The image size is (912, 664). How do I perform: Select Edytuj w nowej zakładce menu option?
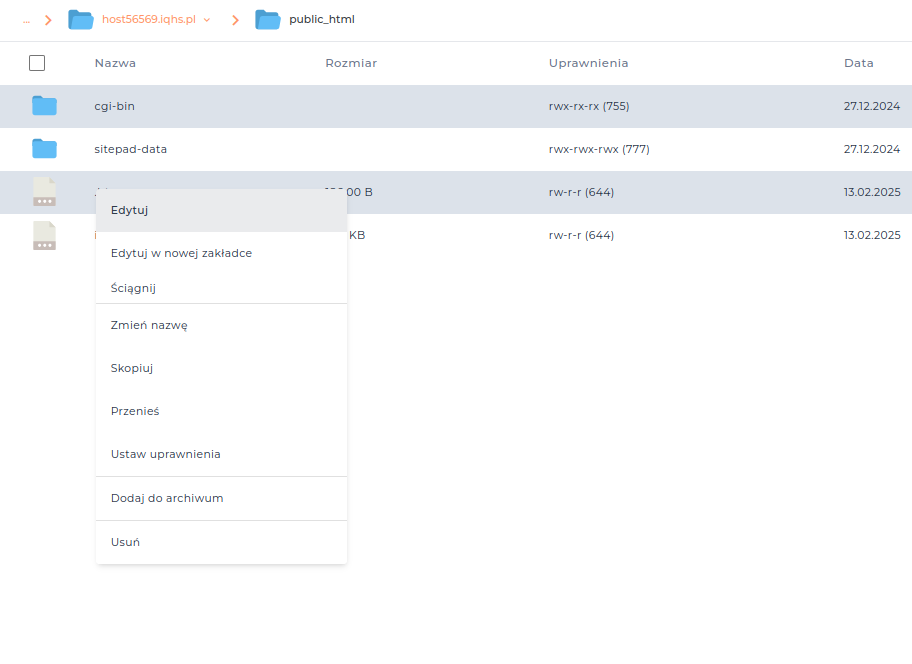[x=181, y=253]
